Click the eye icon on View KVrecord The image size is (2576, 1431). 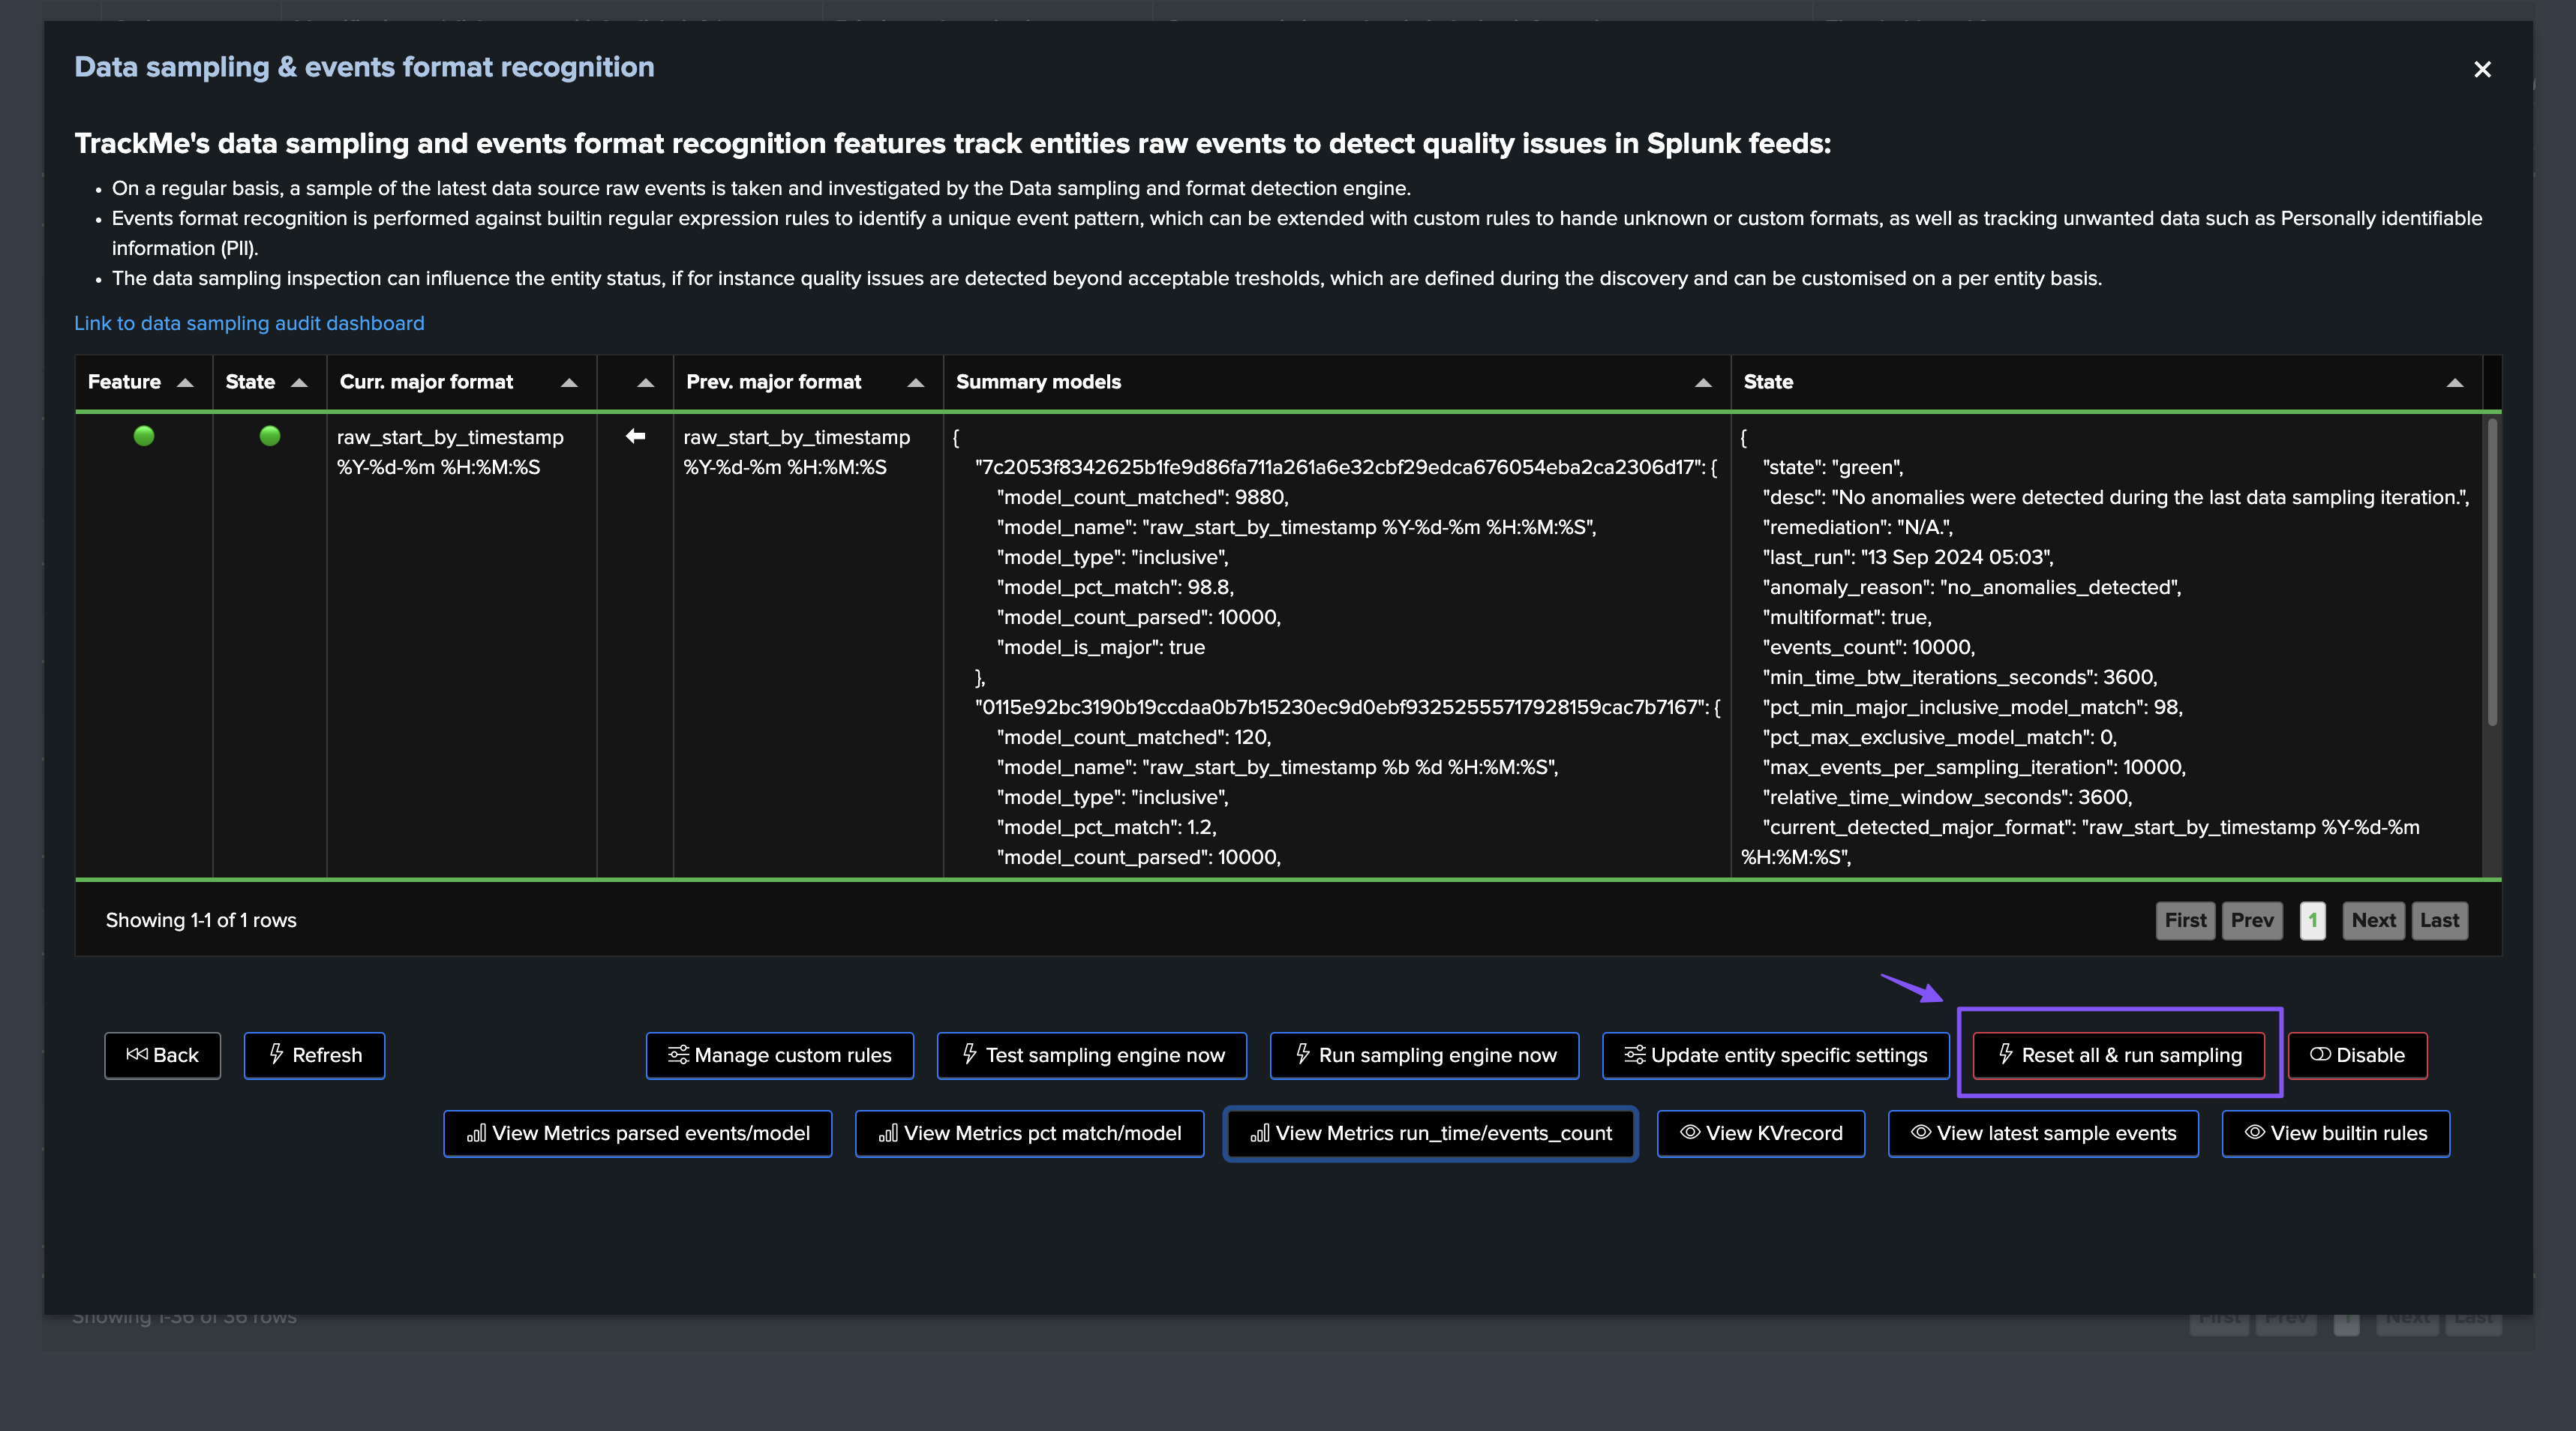tap(1690, 1132)
